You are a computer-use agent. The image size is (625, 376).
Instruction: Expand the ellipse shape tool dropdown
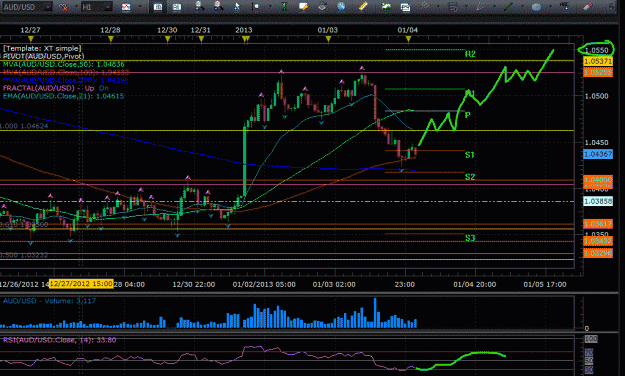click(550, 6)
